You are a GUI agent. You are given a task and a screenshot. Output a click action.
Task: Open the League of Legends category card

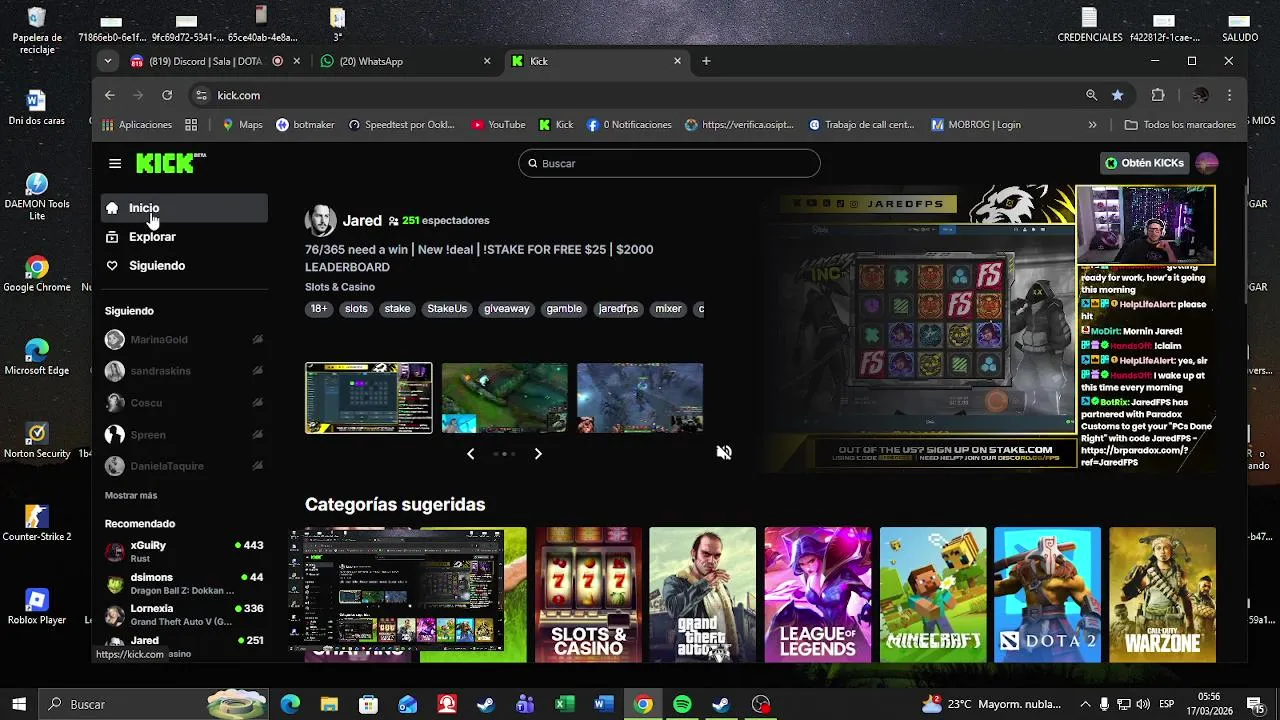click(x=818, y=594)
